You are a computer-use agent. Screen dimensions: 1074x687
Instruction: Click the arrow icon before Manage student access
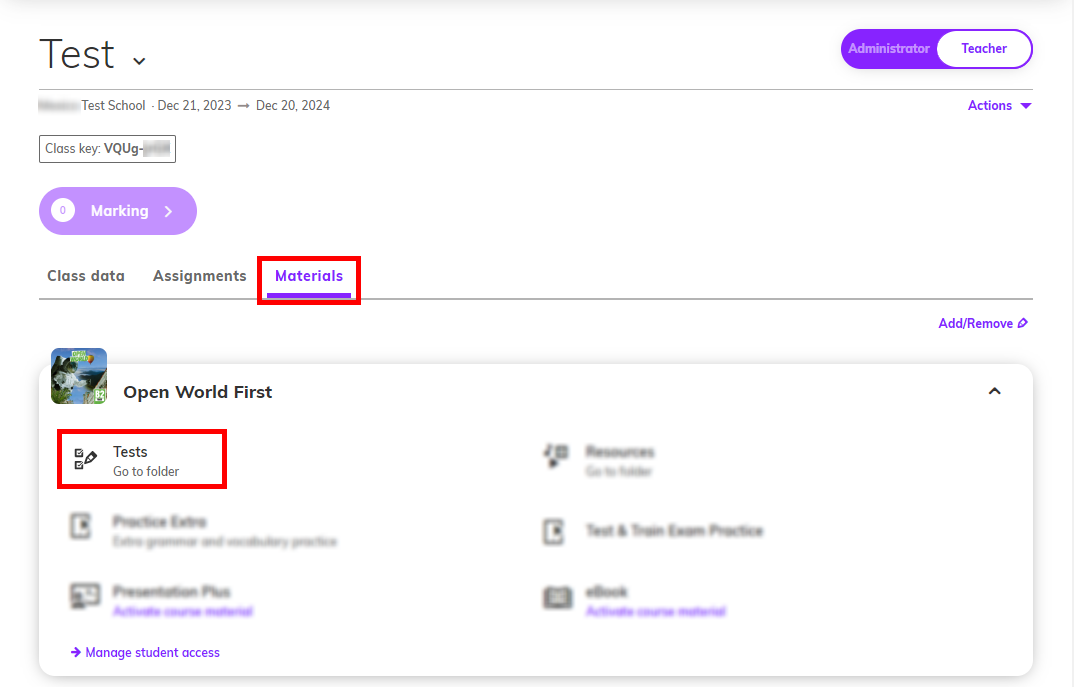click(76, 653)
